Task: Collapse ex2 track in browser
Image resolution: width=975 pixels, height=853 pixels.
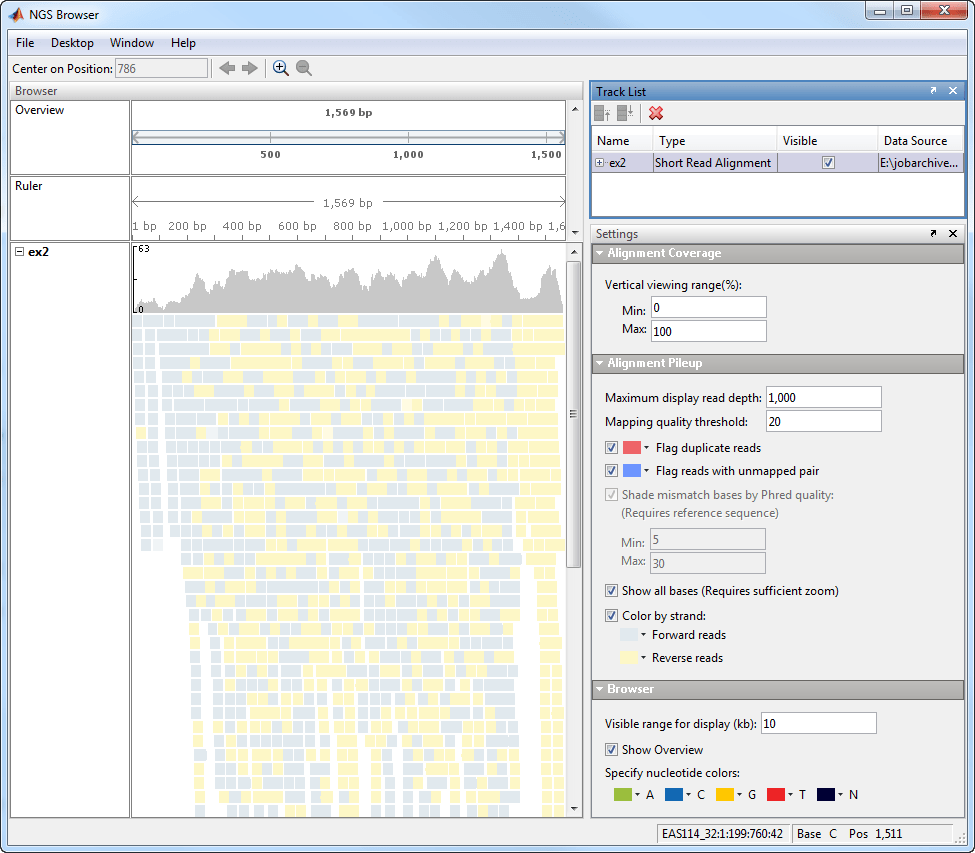Action: (x=19, y=252)
